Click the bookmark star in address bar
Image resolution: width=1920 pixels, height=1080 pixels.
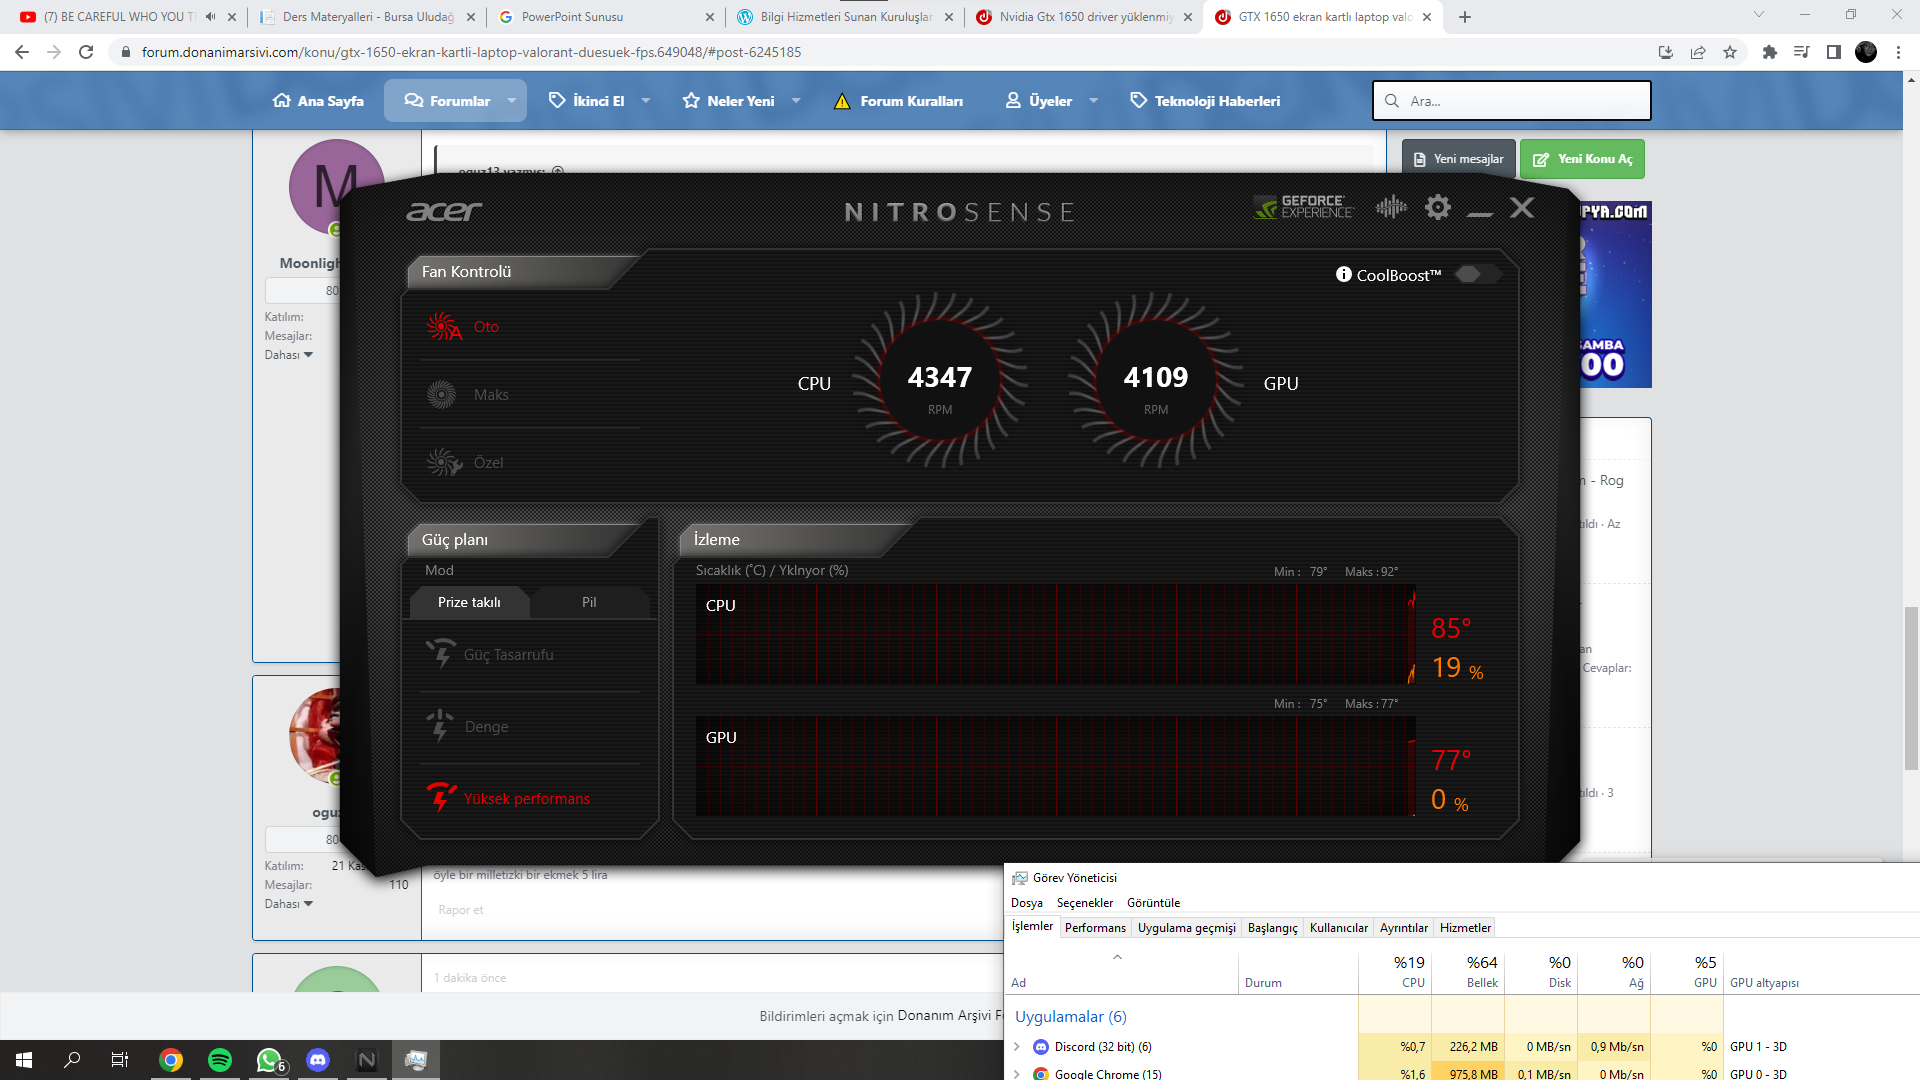[x=1730, y=52]
